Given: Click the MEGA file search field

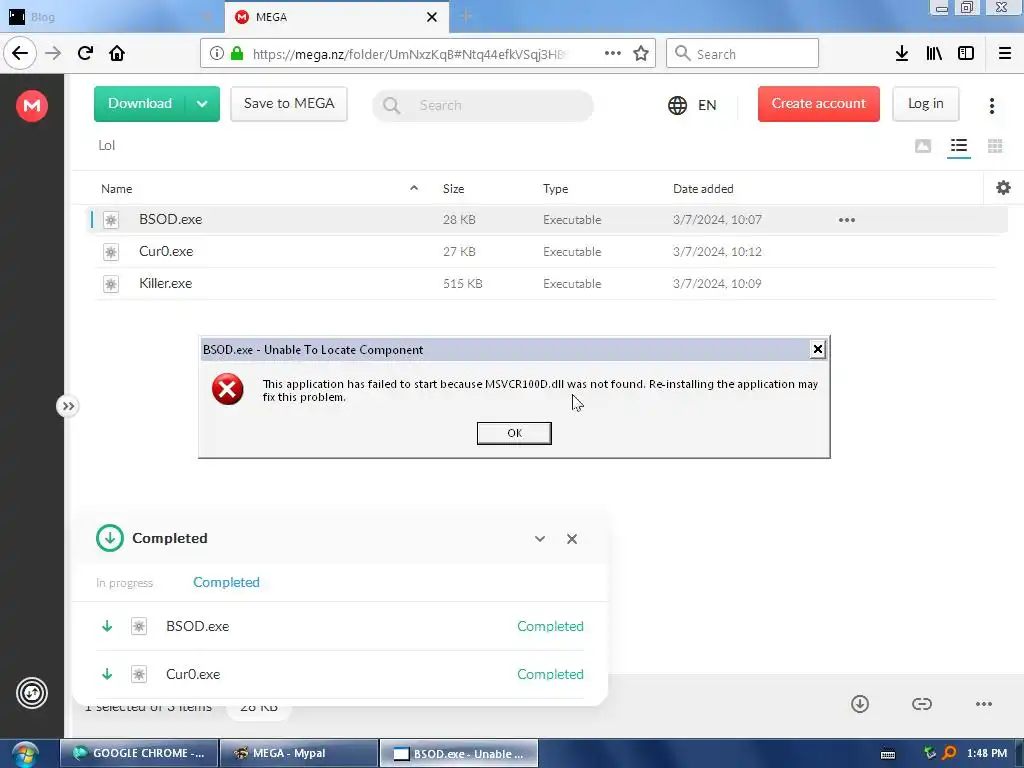Looking at the screenshot, I should point(483,105).
